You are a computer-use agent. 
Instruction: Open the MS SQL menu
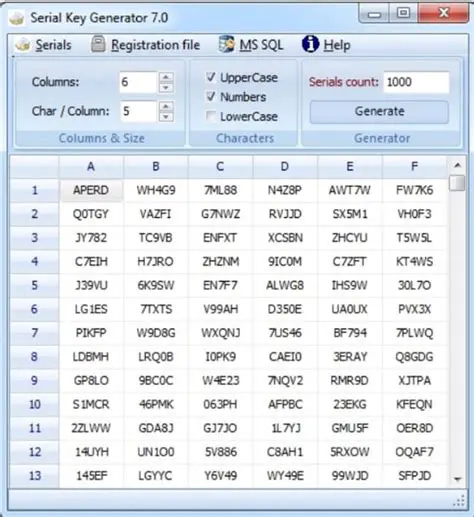point(261,45)
